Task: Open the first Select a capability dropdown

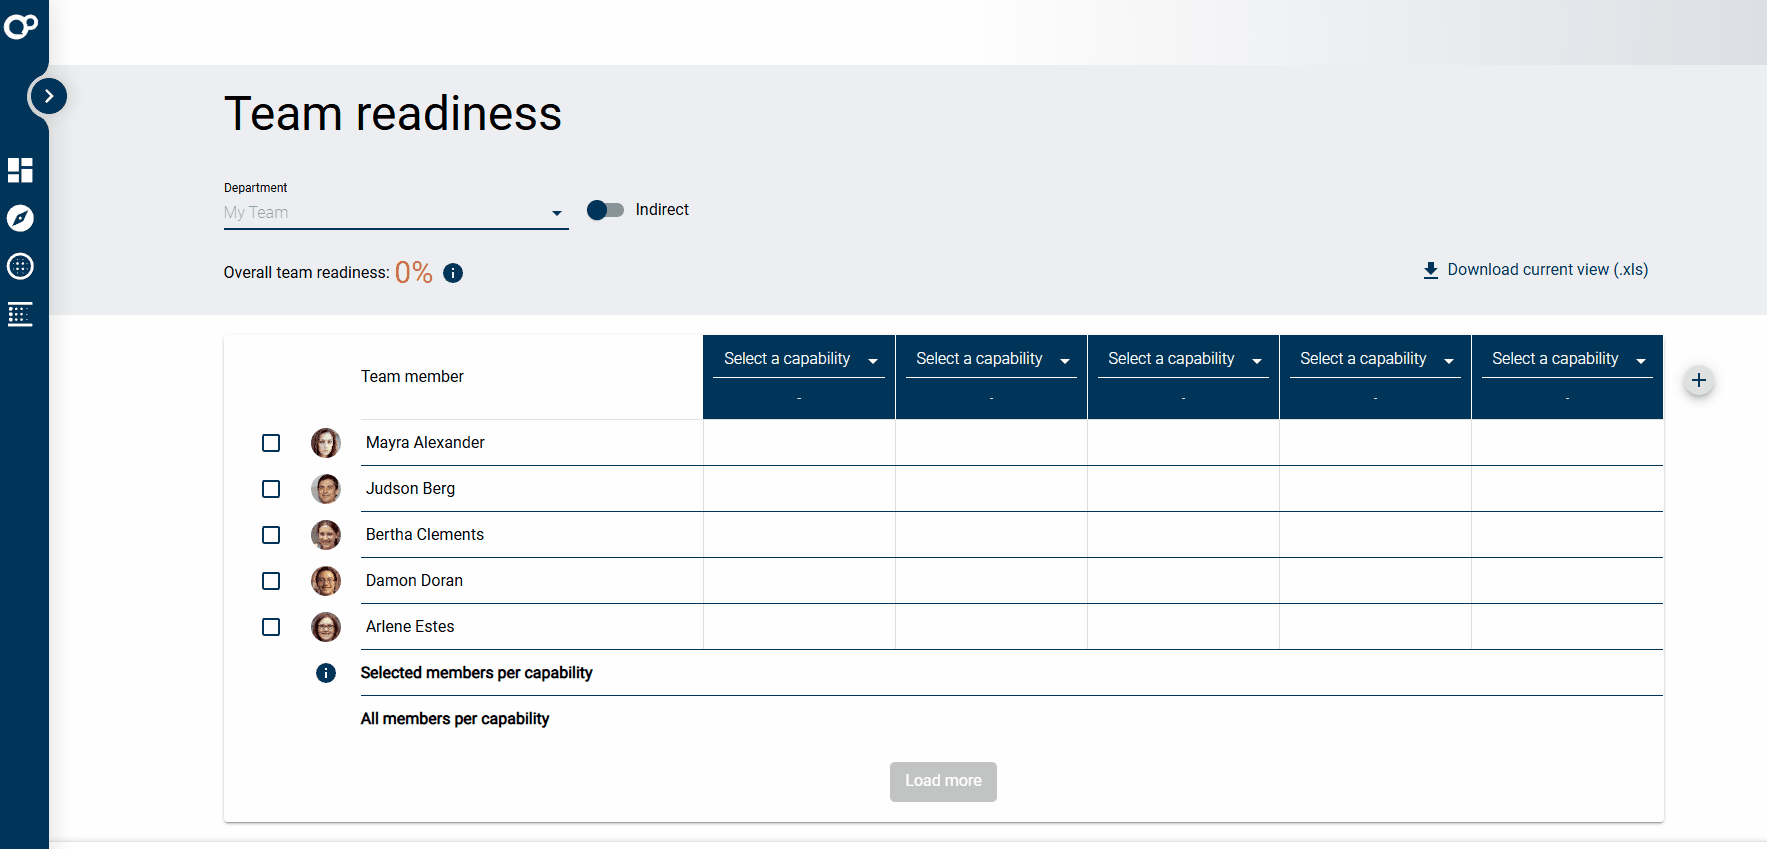Action: point(799,359)
